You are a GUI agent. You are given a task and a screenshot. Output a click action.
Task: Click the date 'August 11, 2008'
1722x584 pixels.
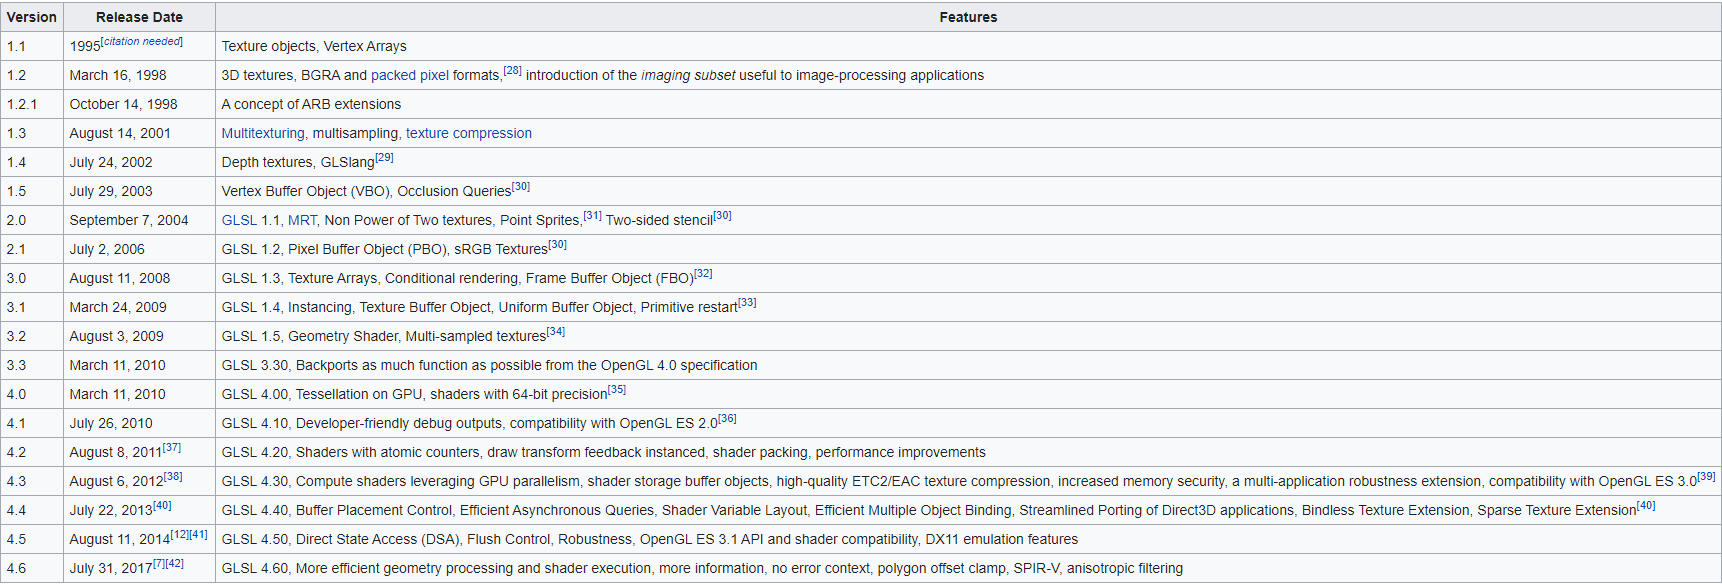[x=120, y=279]
